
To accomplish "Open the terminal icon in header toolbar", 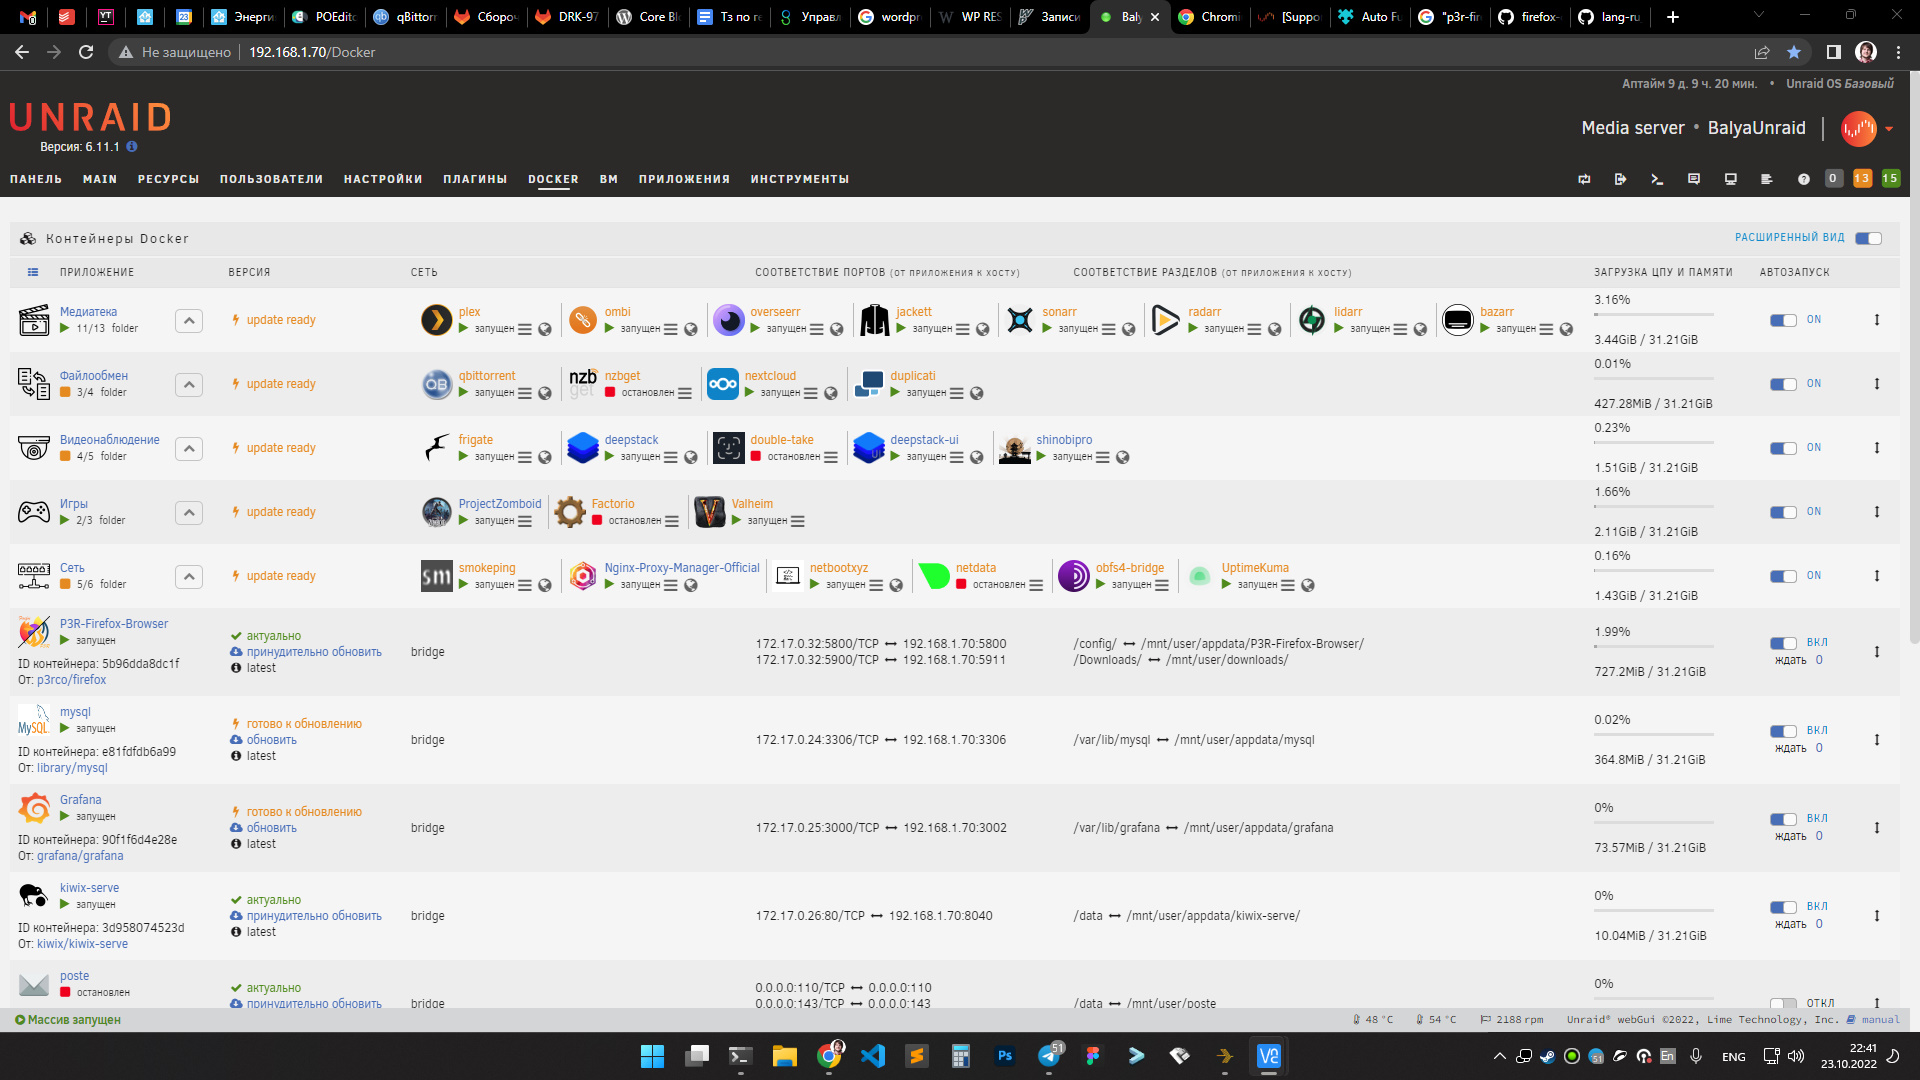I will [x=1657, y=179].
